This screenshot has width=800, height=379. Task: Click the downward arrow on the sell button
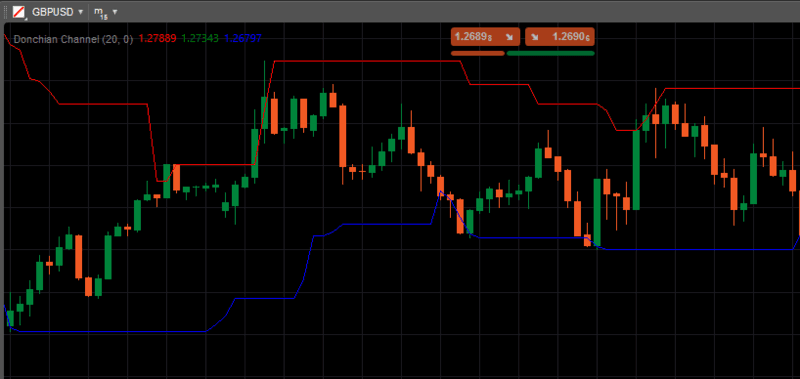coord(509,37)
